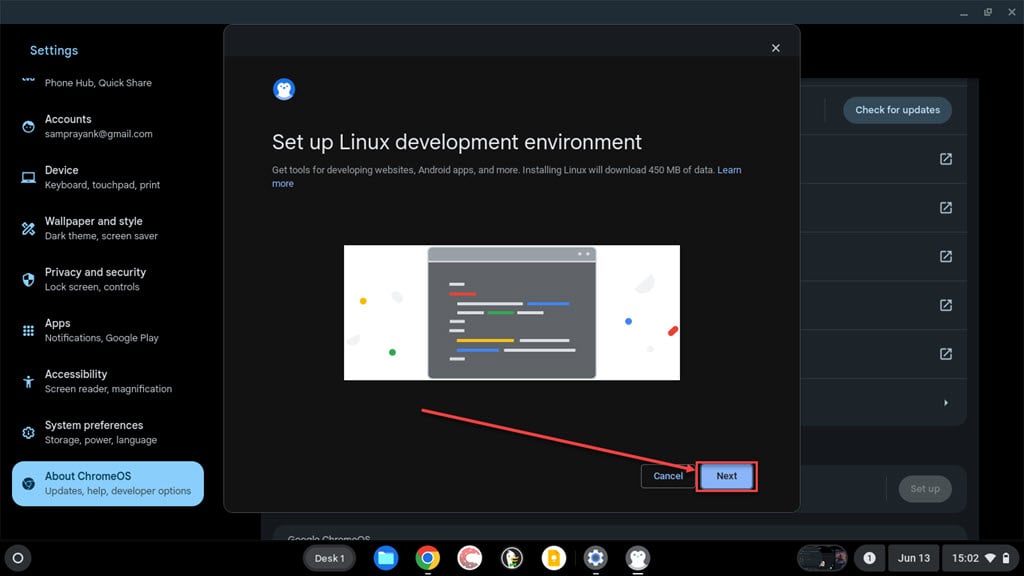Open Privacy and security settings
The image size is (1024, 576).
[108, 279]
